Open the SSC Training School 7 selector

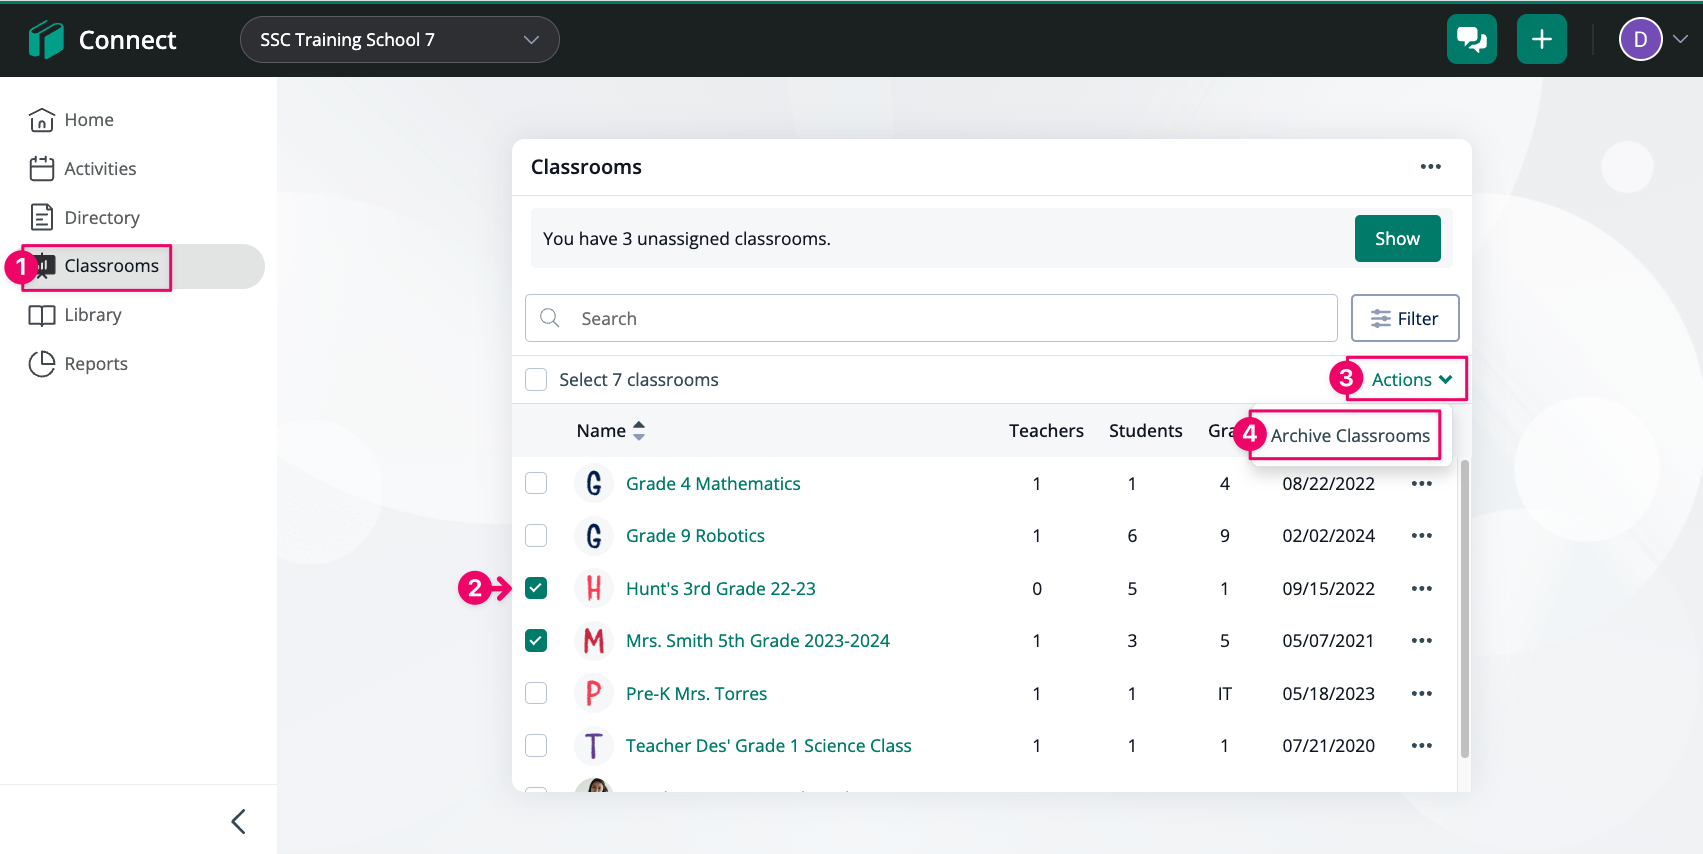(x=399, y=40)
